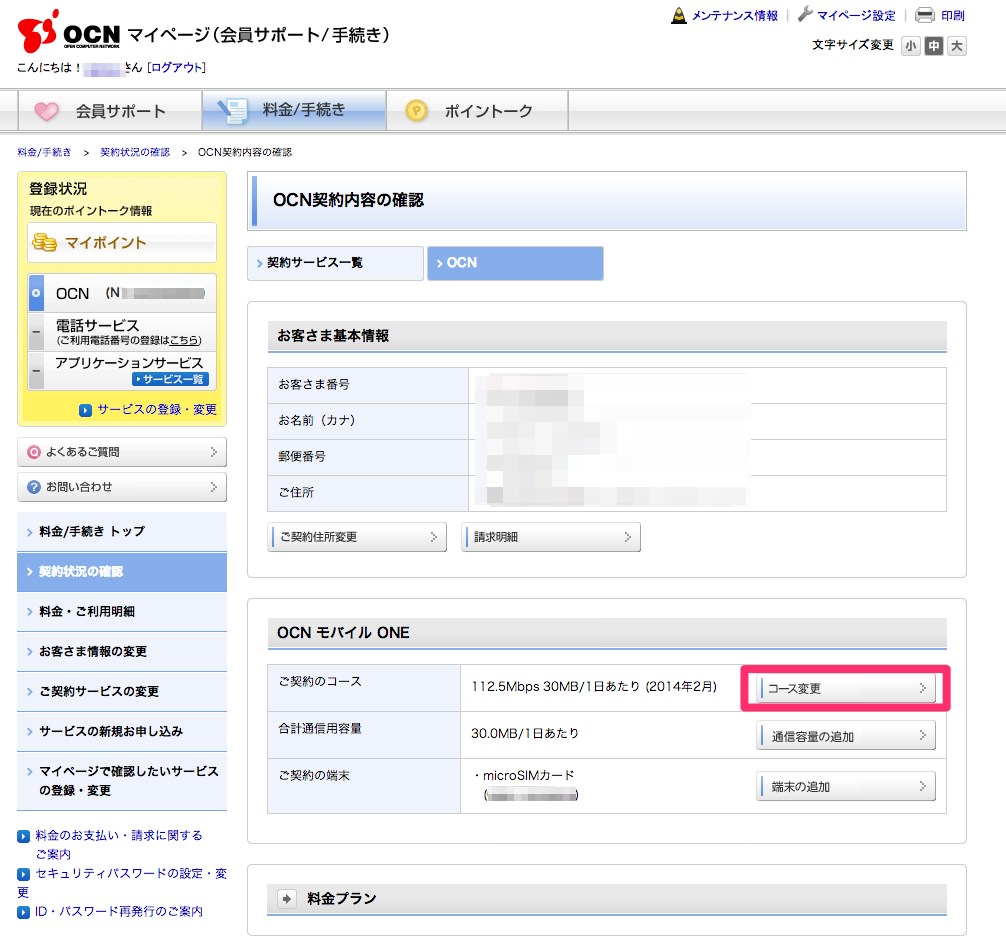Image resolution: width=1006 pixels, height=942 pixels.
Task: Open マイページ設定 link
Action: coord(856,15)
